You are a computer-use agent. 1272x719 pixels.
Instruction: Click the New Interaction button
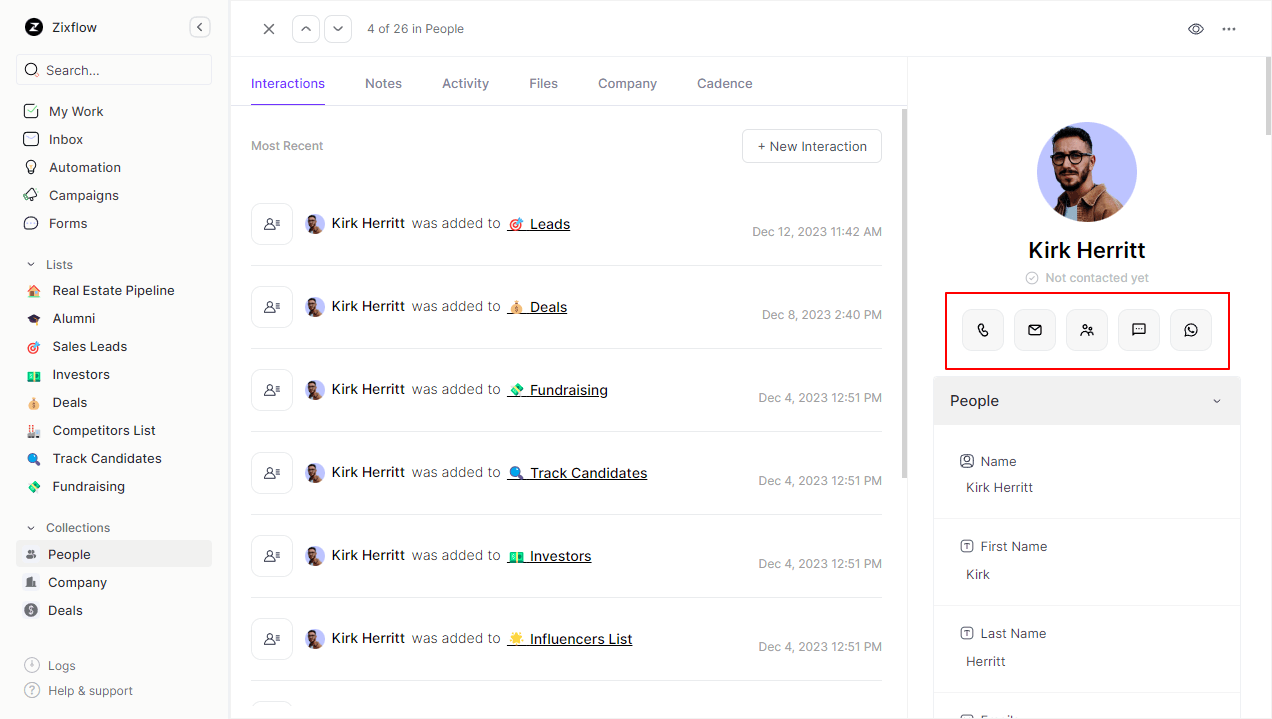pos(811,146)
